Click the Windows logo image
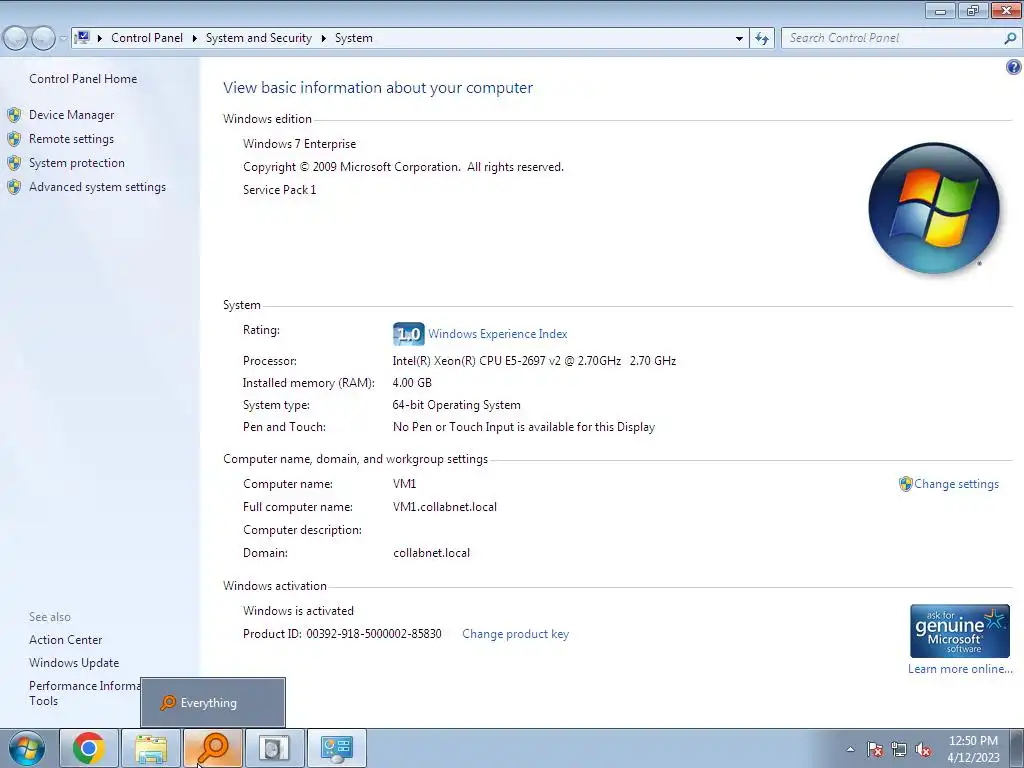Image resolution: width=1024 pixels, height=768 pixels. (934, 208)
